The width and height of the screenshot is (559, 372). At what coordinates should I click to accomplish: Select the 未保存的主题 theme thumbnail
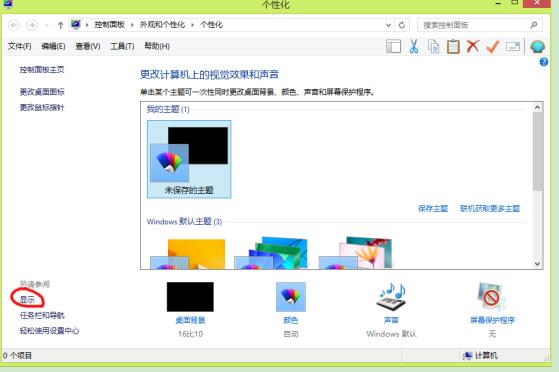coord(189,159)
